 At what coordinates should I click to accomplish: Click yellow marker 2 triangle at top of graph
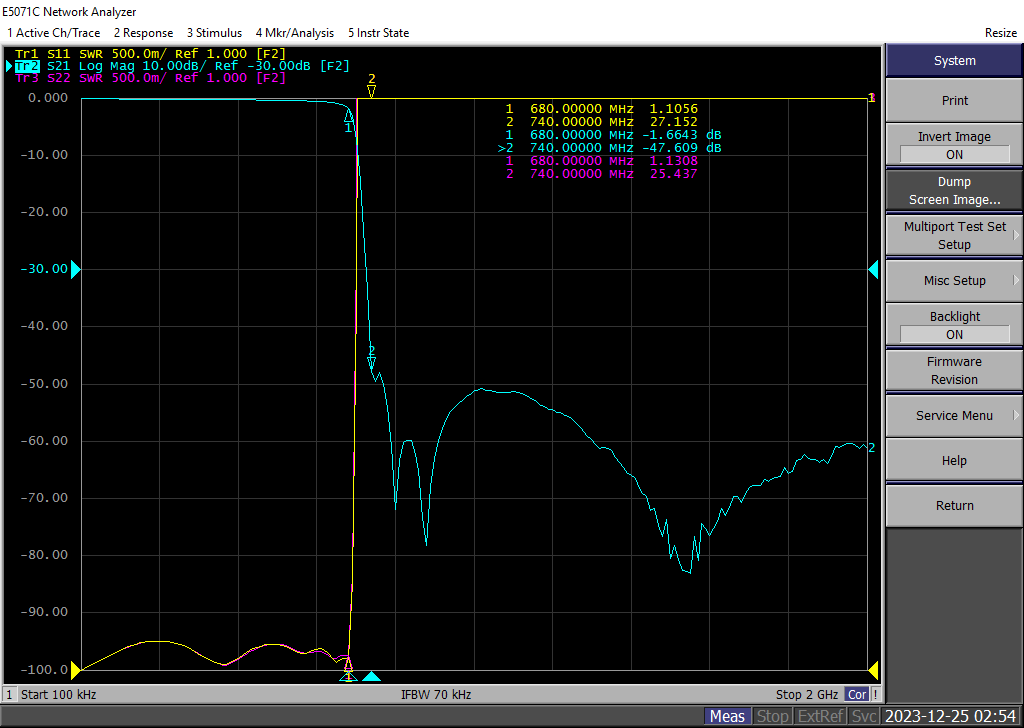[371, 91]
